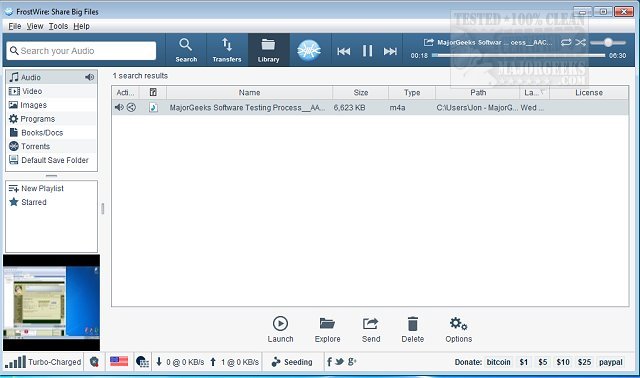Select Books/Docs in the library sidebar
Viewport: 640px width, 378px height.
point(51,133)
